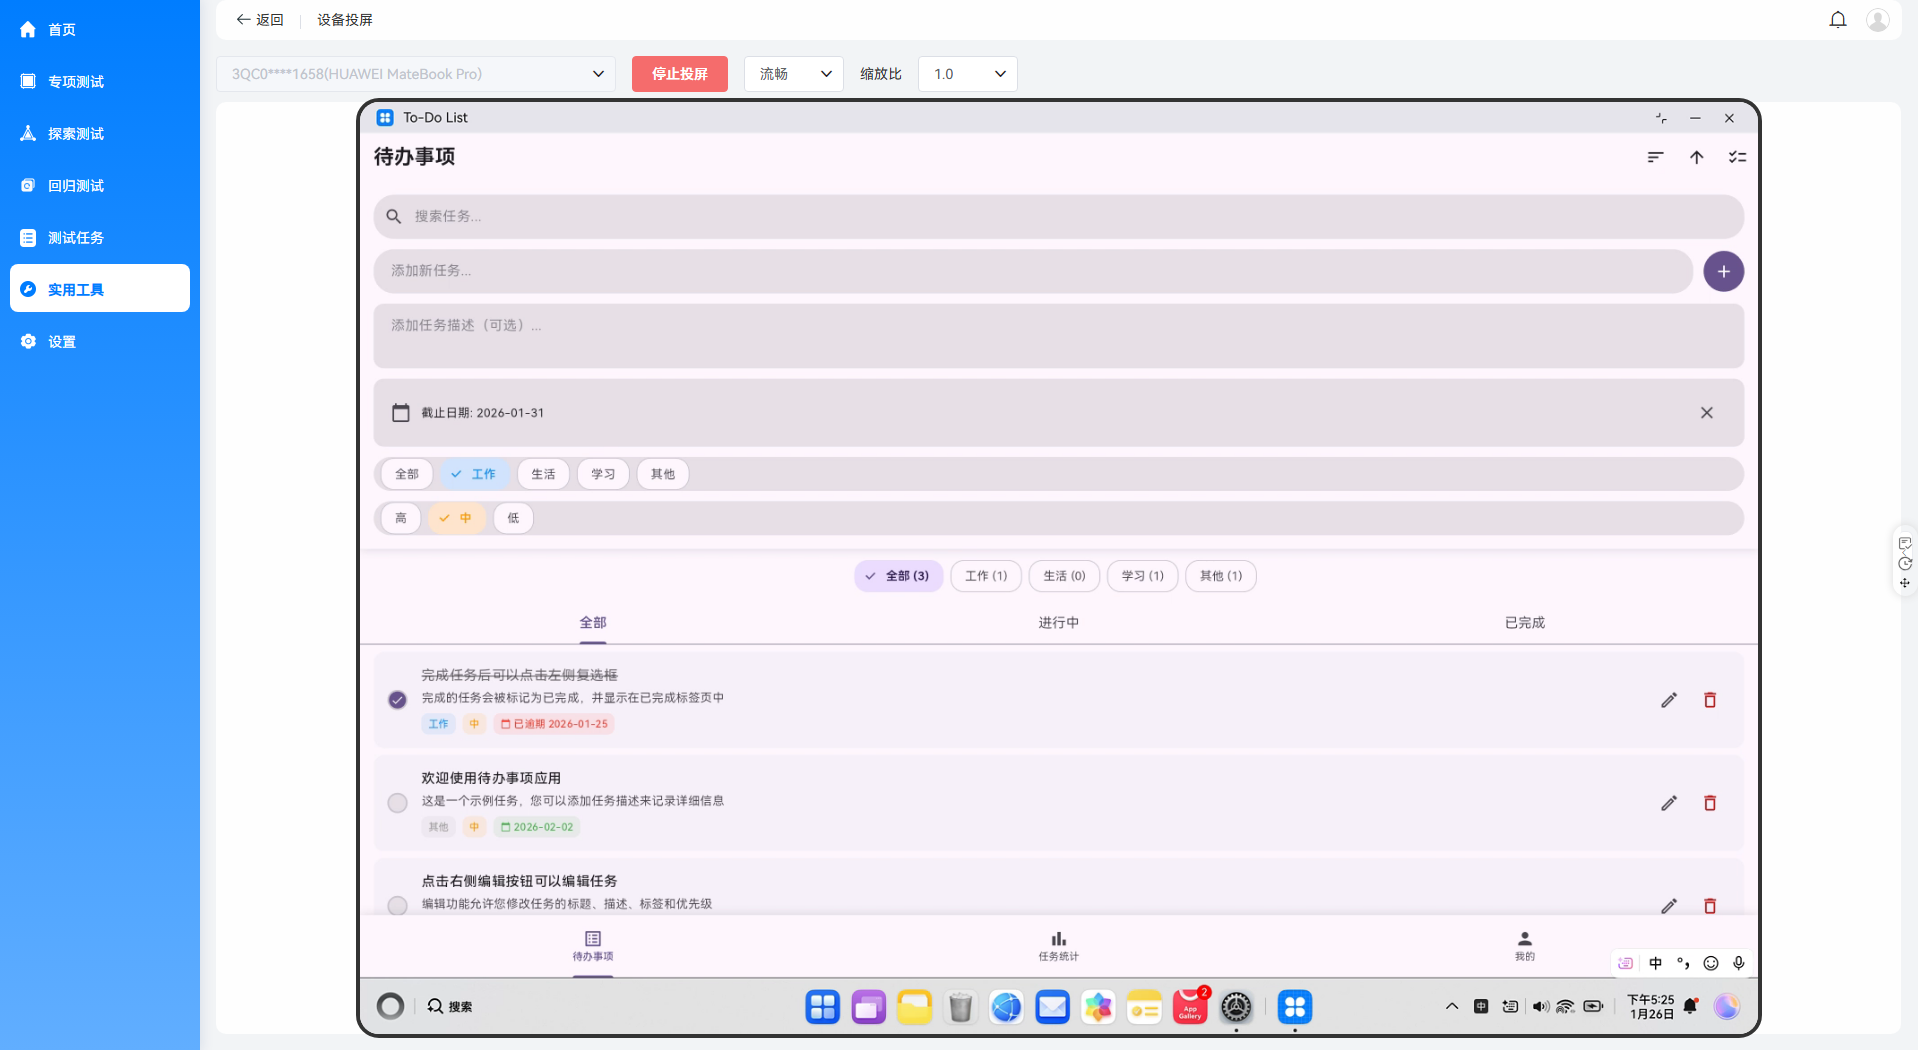
Task: Delete the task 欢迎使用待办事项应用
Action: (1709, 803)
